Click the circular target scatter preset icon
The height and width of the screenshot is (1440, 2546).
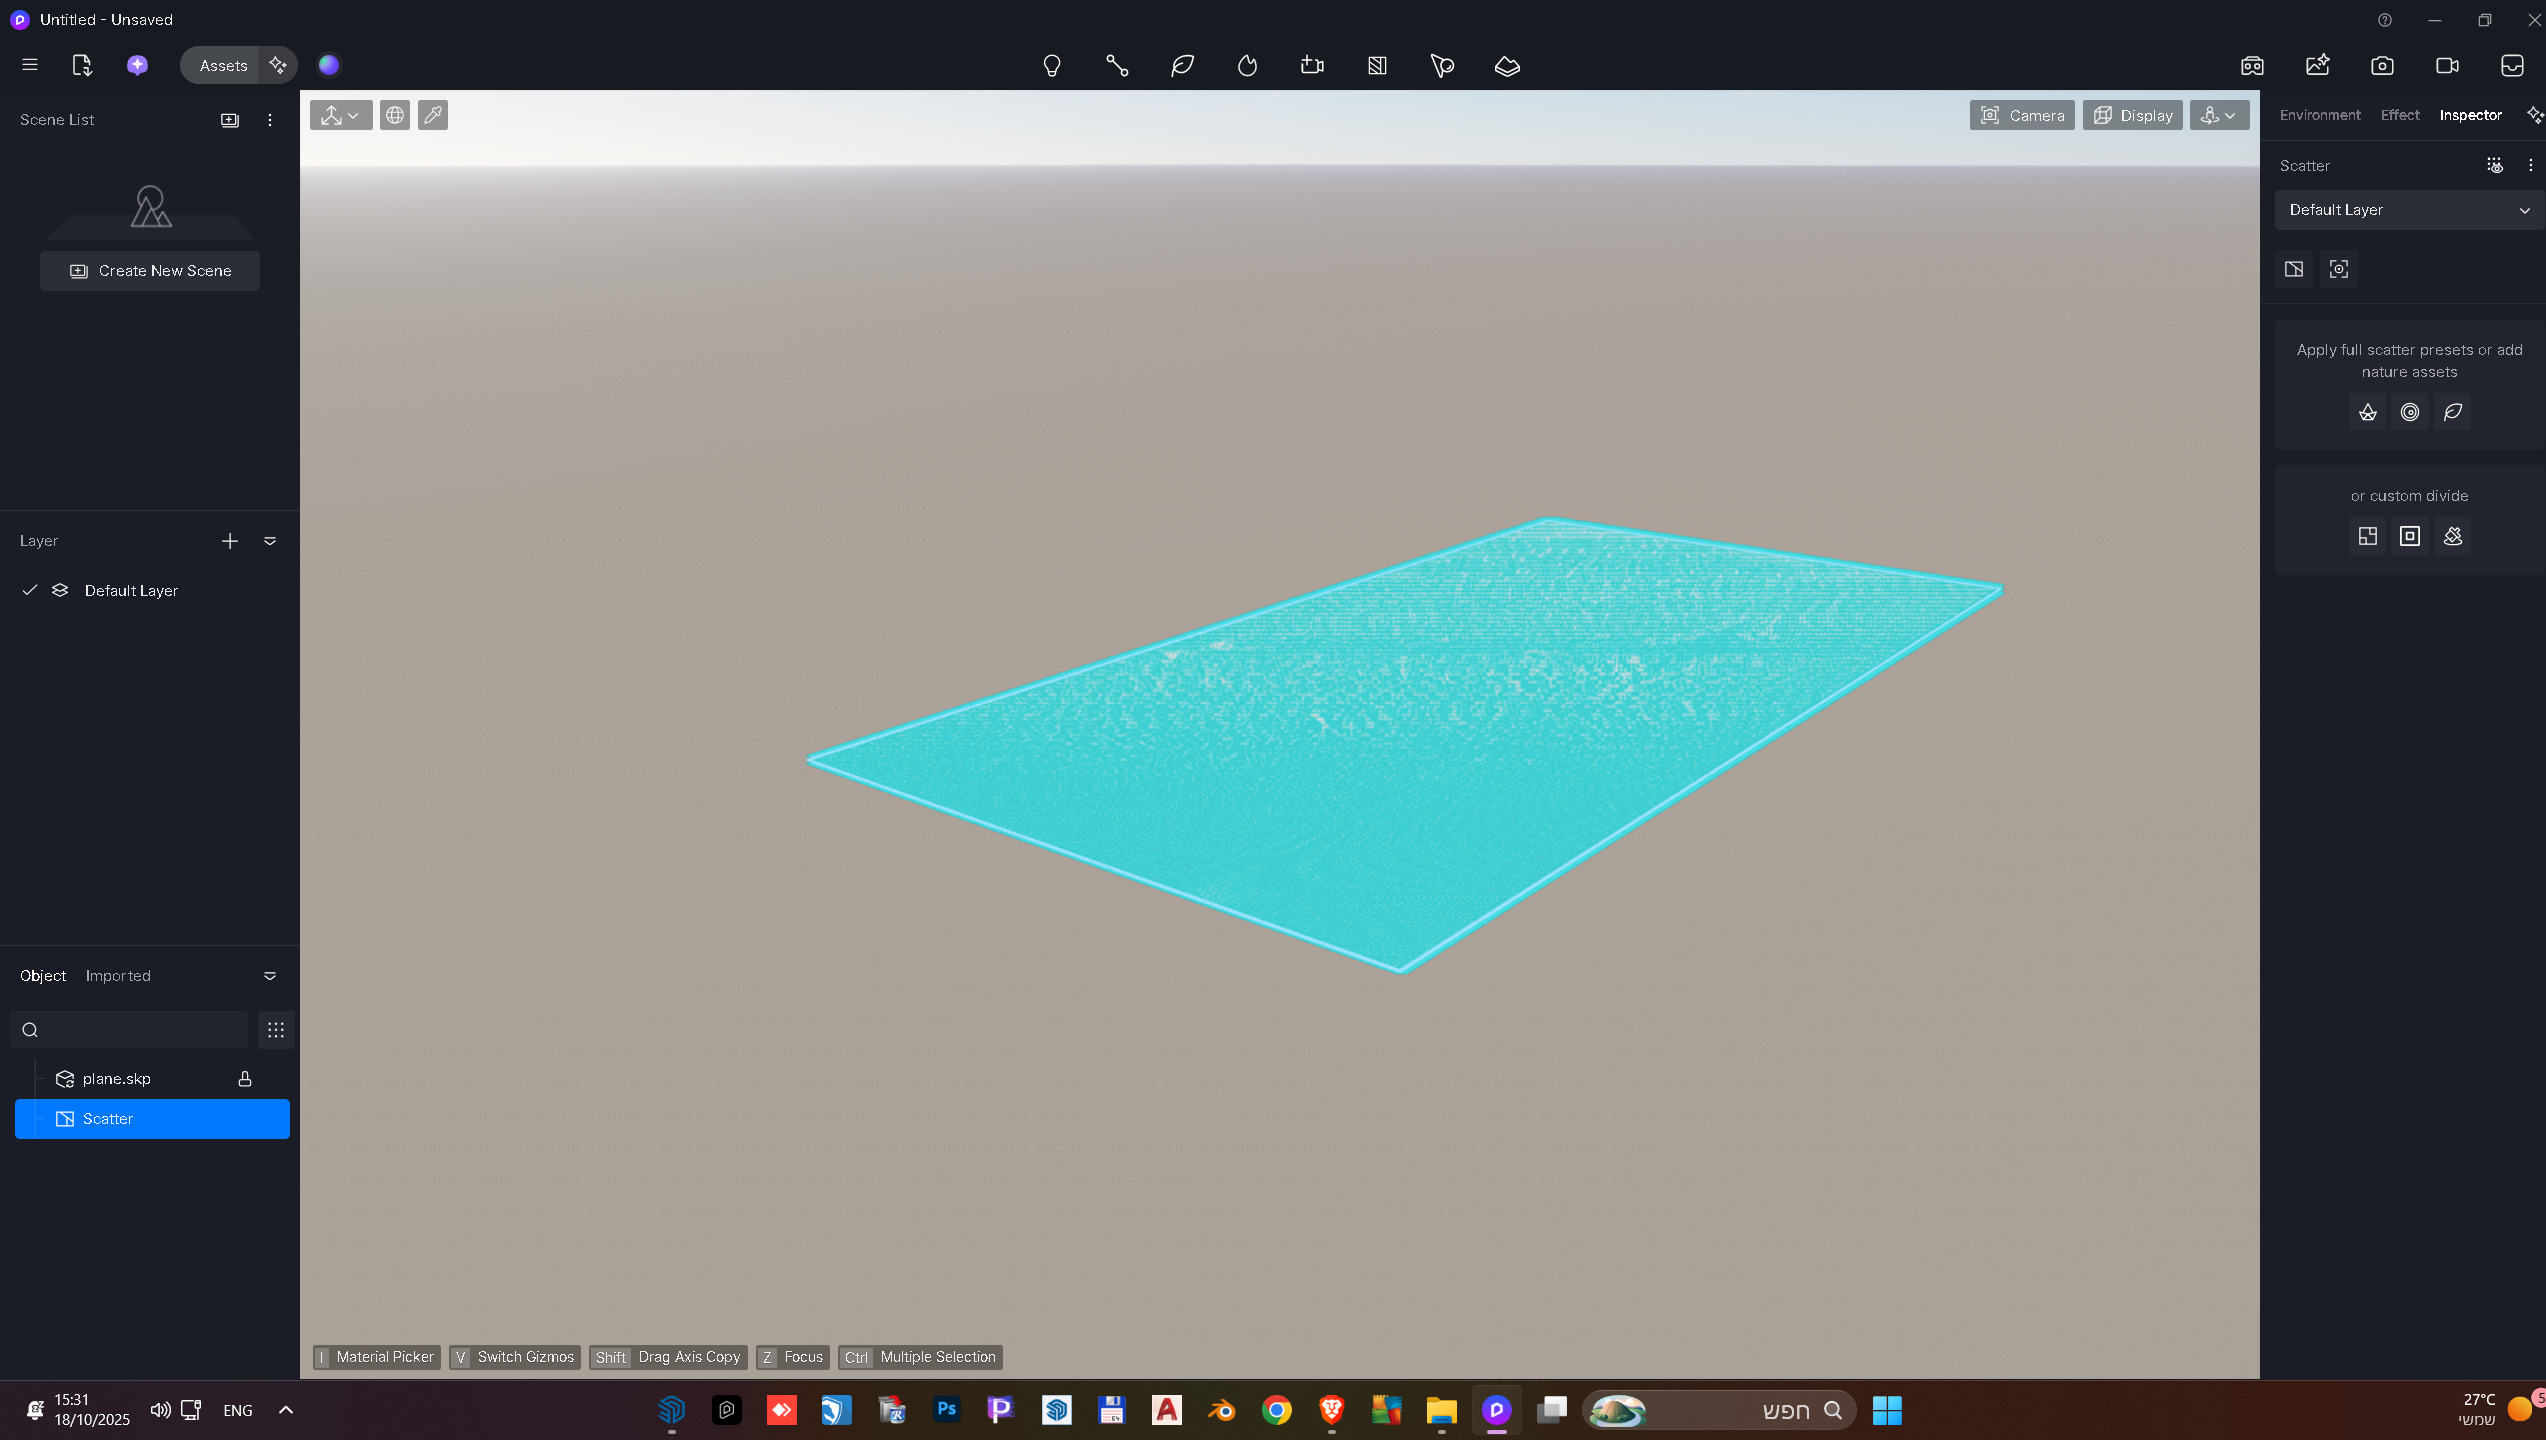point(2410,412)
